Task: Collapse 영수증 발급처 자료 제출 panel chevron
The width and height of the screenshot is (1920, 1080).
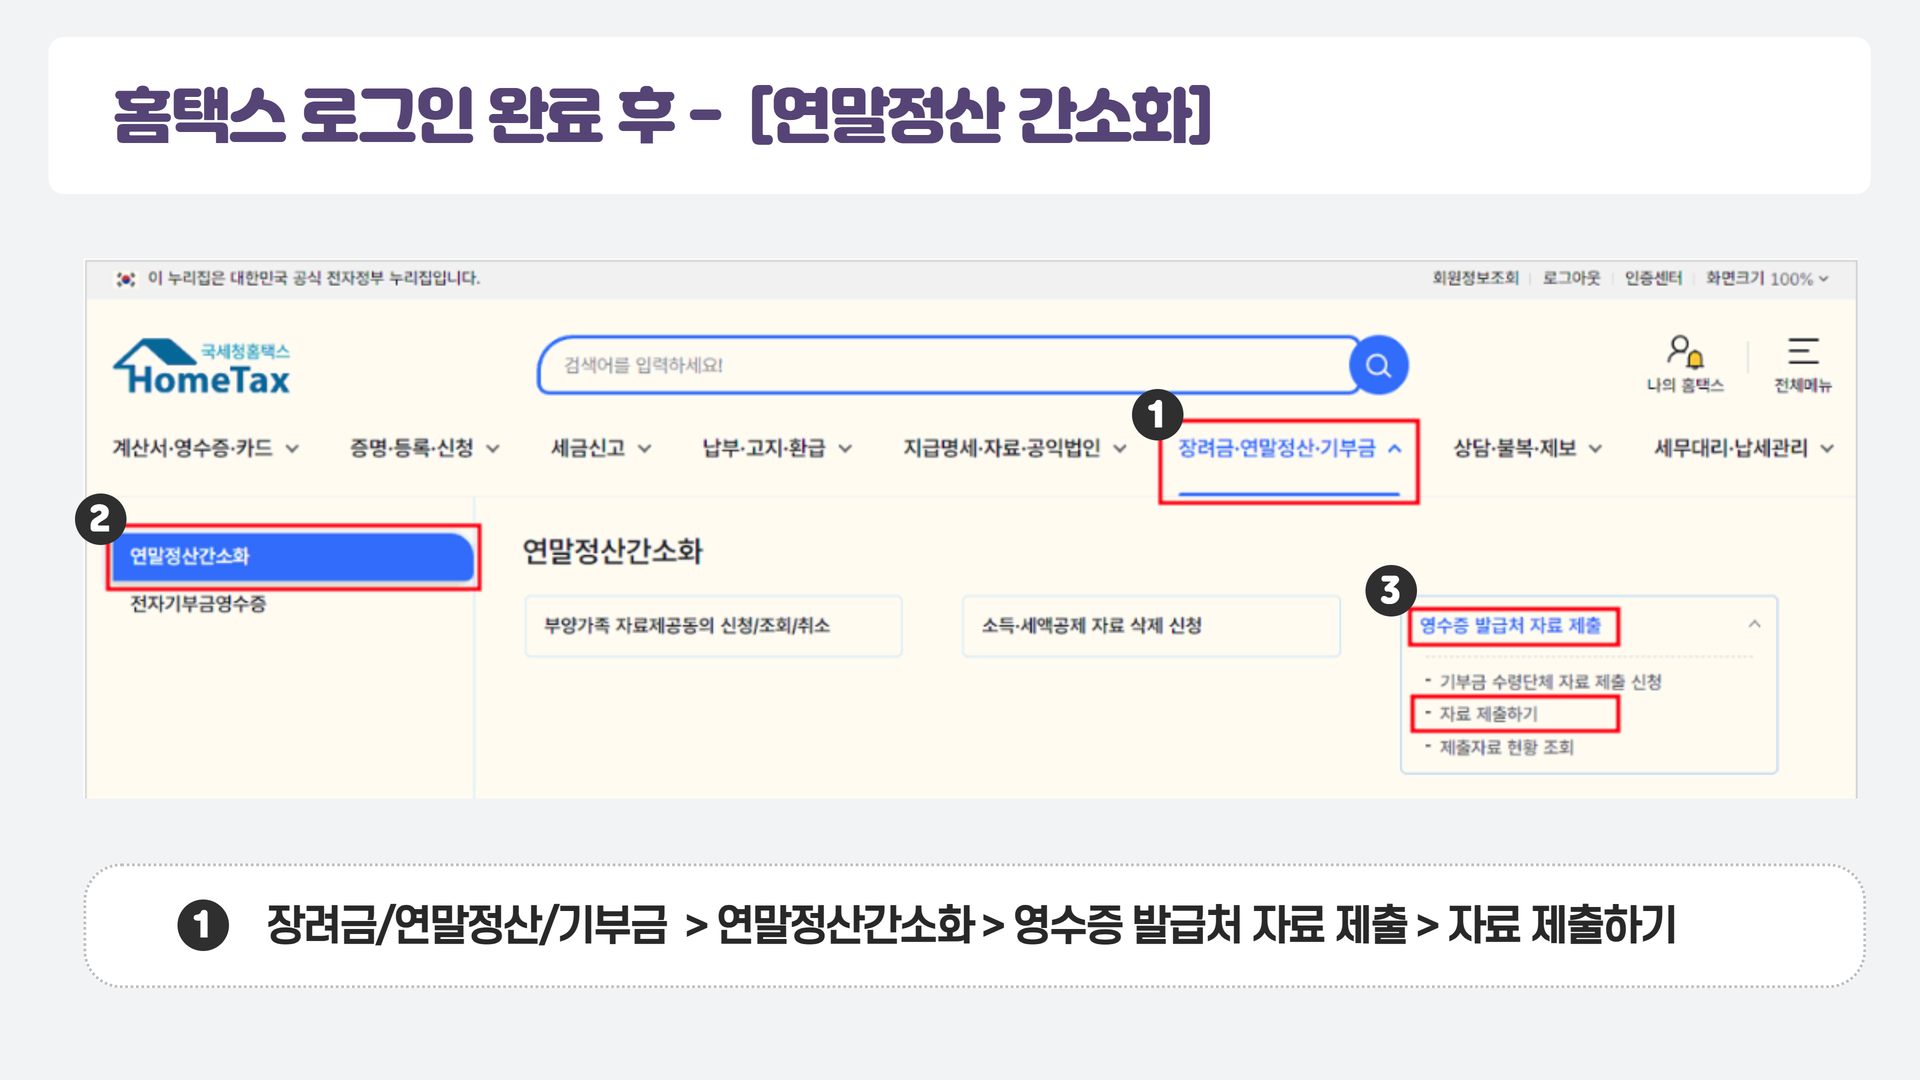Action: click(x=1754, y=624)
